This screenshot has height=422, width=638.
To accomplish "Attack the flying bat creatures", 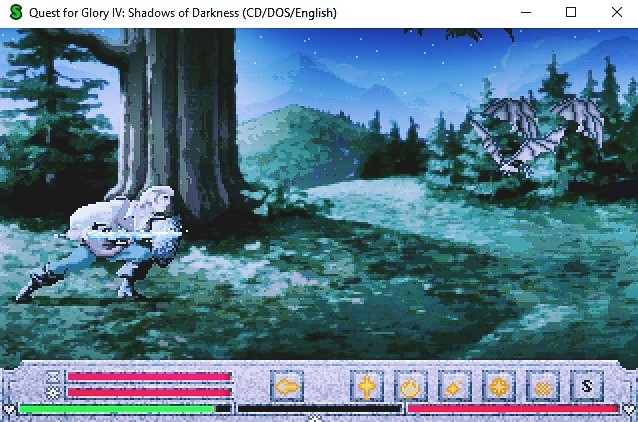I will [537, 136].
